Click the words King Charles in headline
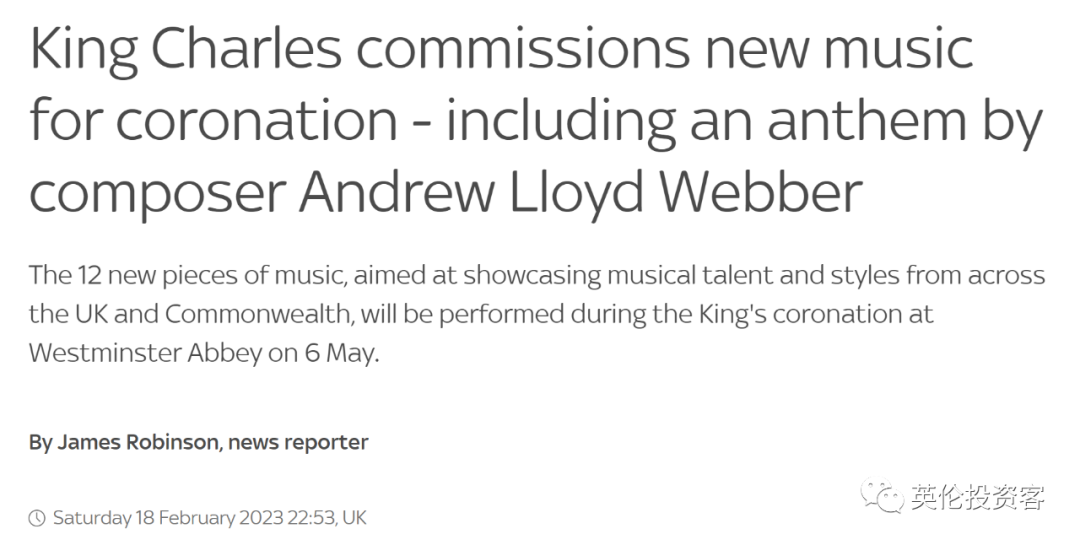Image resolution: width=1080 pixels, height=545 pixels. pos(185,52)
